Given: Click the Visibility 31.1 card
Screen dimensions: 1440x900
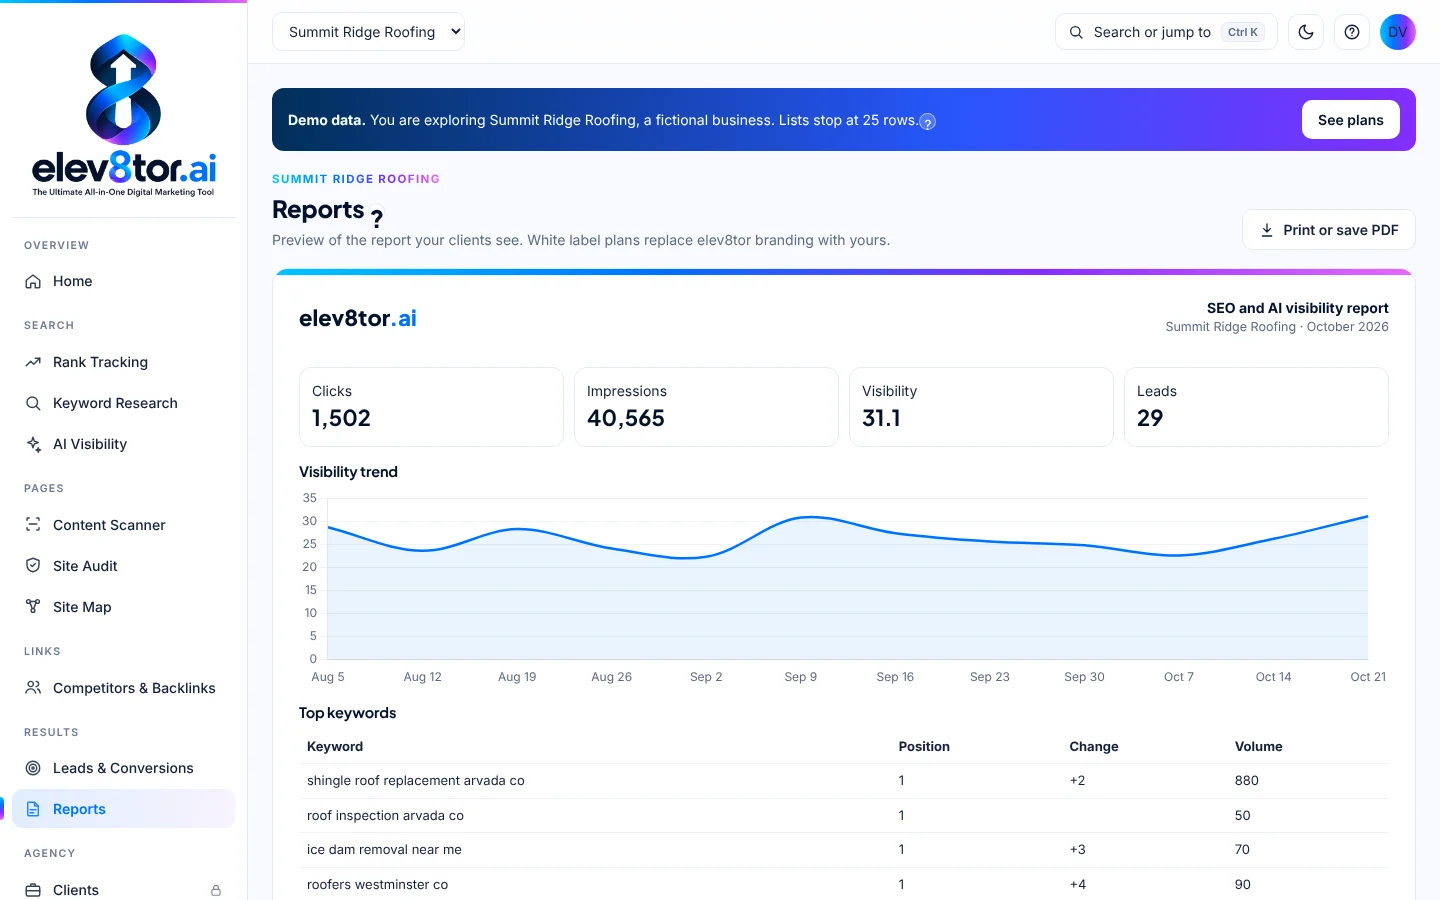Looking at the screenshot, I should tap(981, 407).
